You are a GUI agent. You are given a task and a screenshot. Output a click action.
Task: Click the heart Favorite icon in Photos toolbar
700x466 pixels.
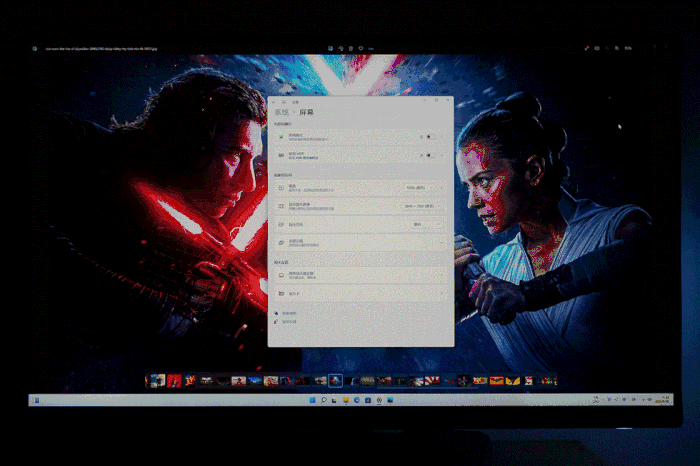361,48
